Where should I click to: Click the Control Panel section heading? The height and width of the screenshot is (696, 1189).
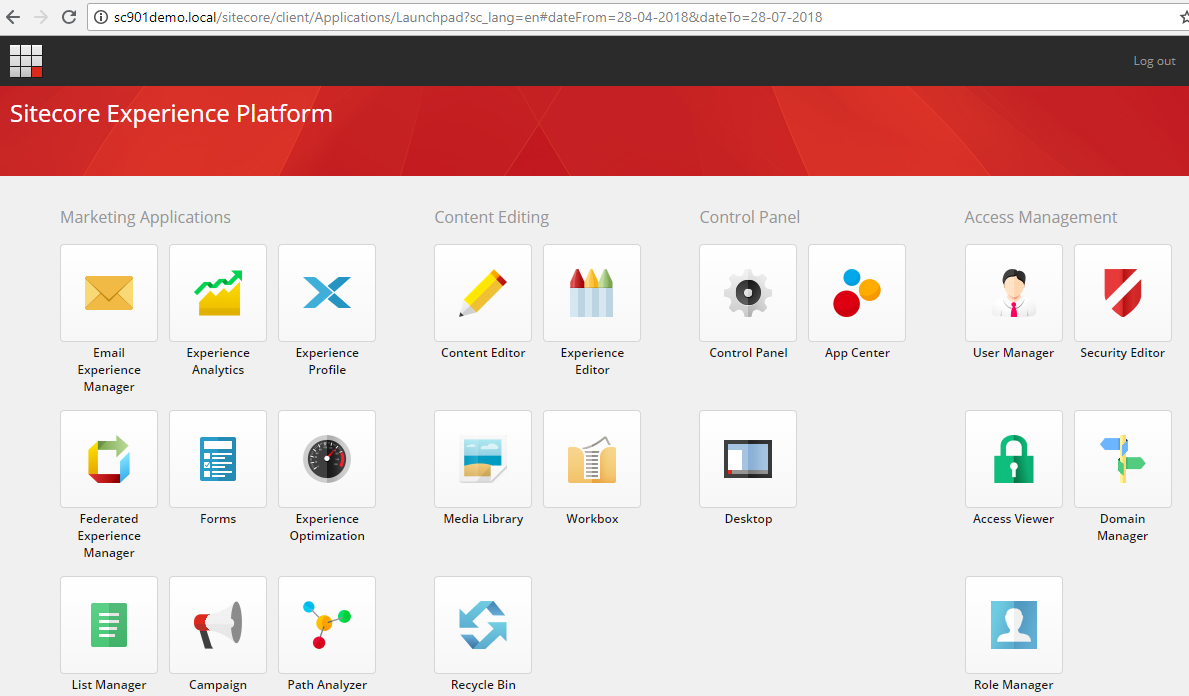(x=749, y=217)
